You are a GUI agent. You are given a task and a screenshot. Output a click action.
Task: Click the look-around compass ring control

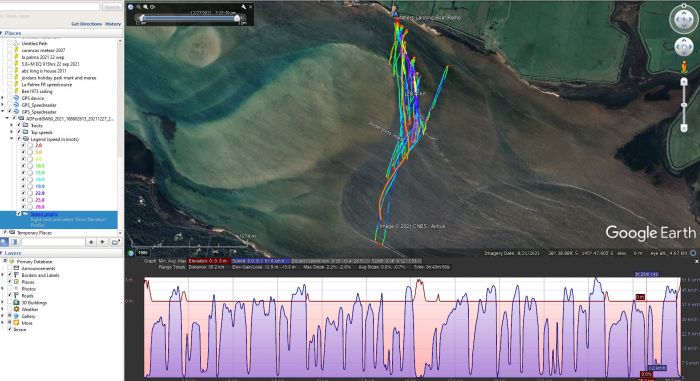tap(683, 19)
